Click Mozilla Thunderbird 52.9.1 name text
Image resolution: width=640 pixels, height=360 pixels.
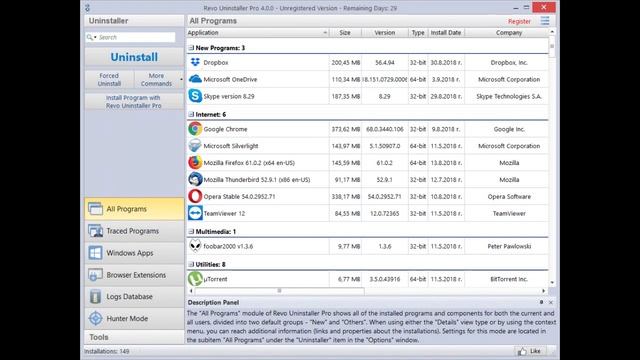click(x=257, y=180)
